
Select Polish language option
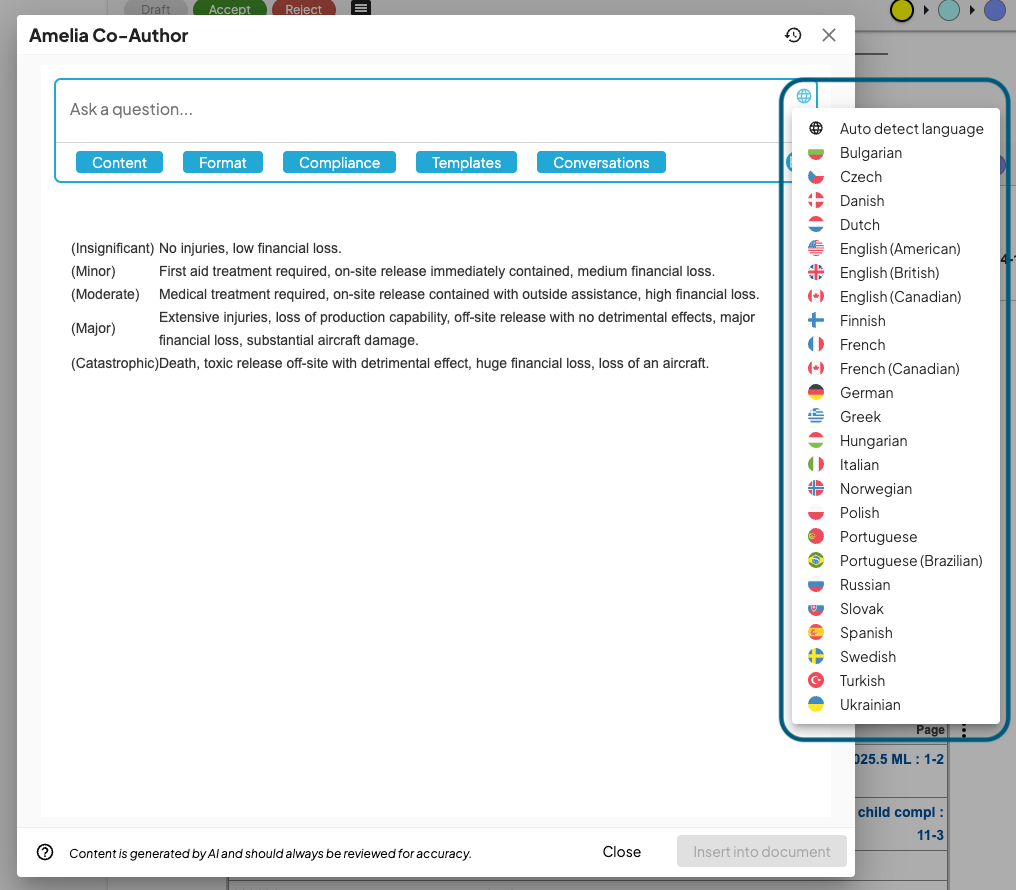coord(895,512)
